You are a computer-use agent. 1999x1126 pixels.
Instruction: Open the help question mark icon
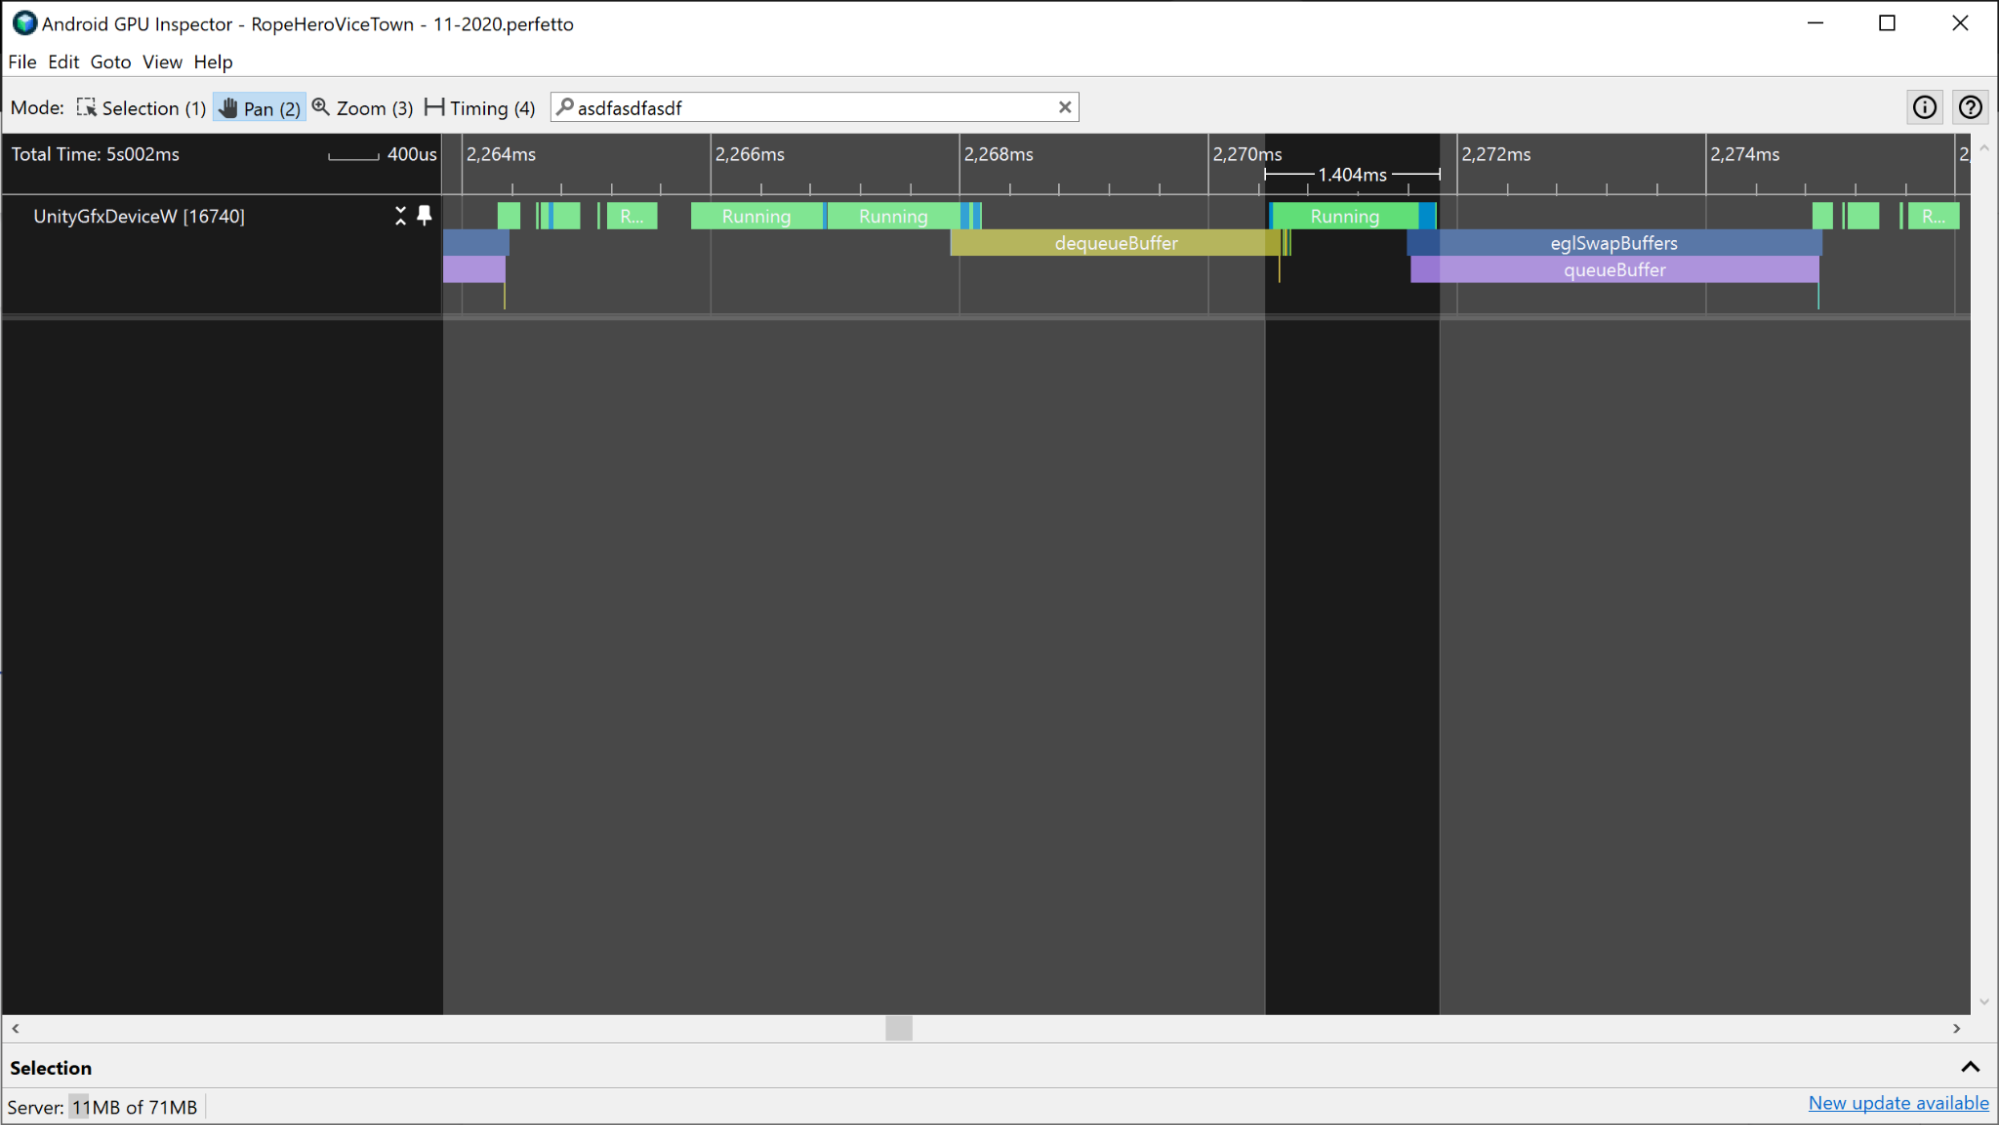coord(1970,107)
